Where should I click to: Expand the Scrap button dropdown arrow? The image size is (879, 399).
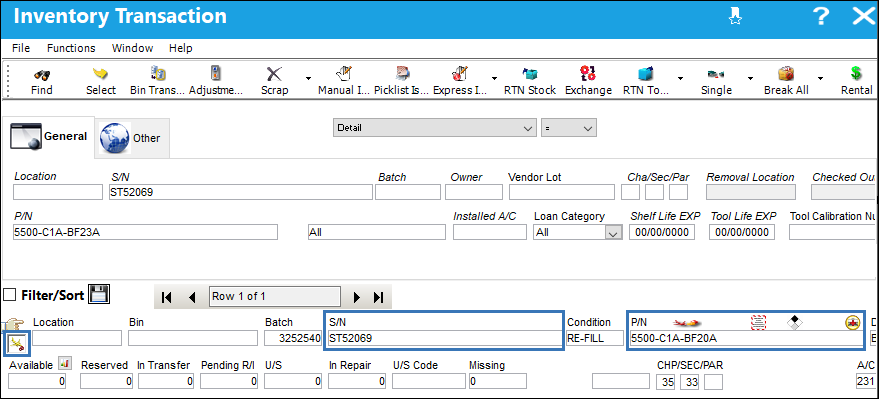[308, 78]
